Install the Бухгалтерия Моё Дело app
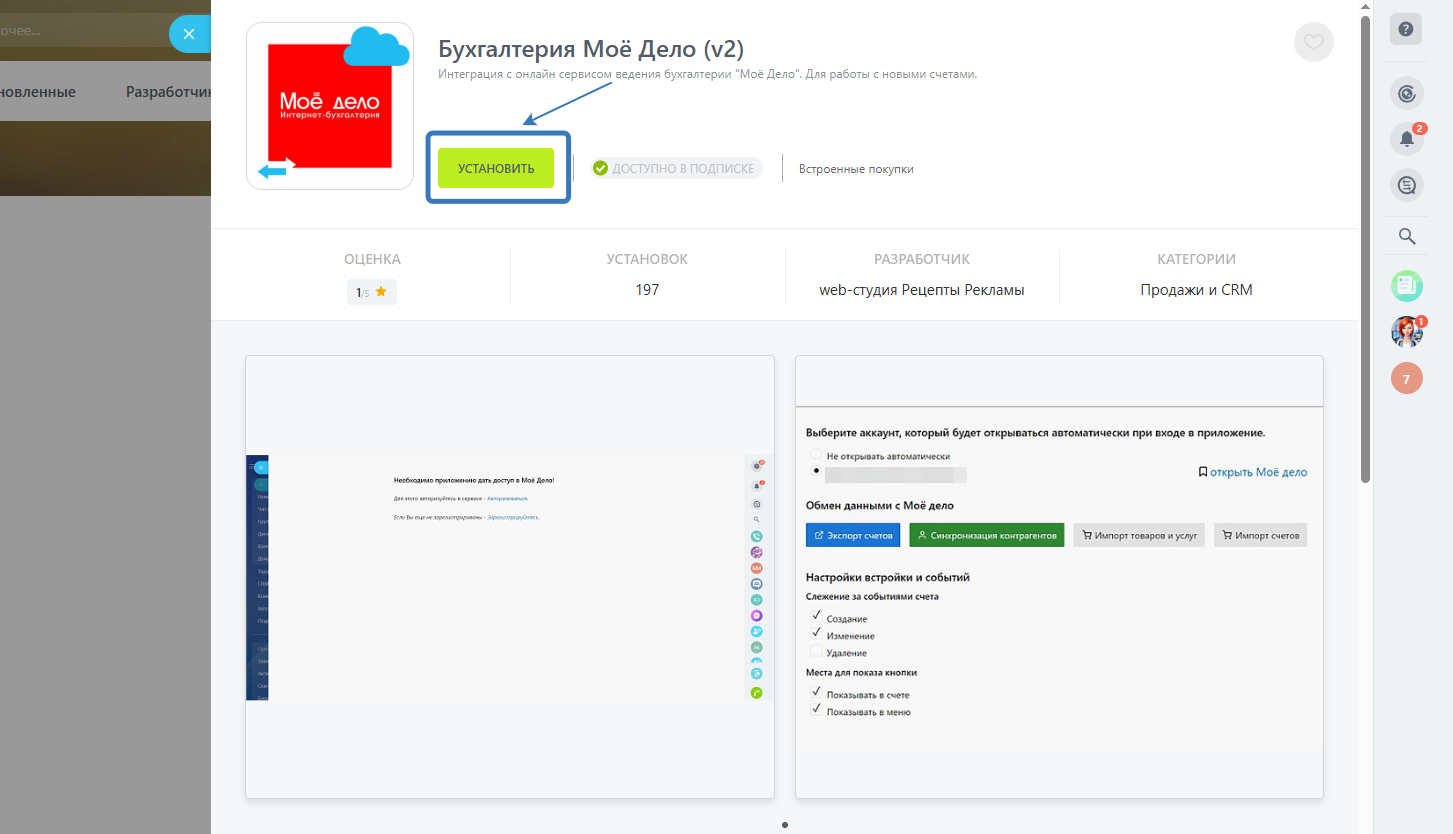Screen dimensions: 1453x834 [x=496, y=168]
